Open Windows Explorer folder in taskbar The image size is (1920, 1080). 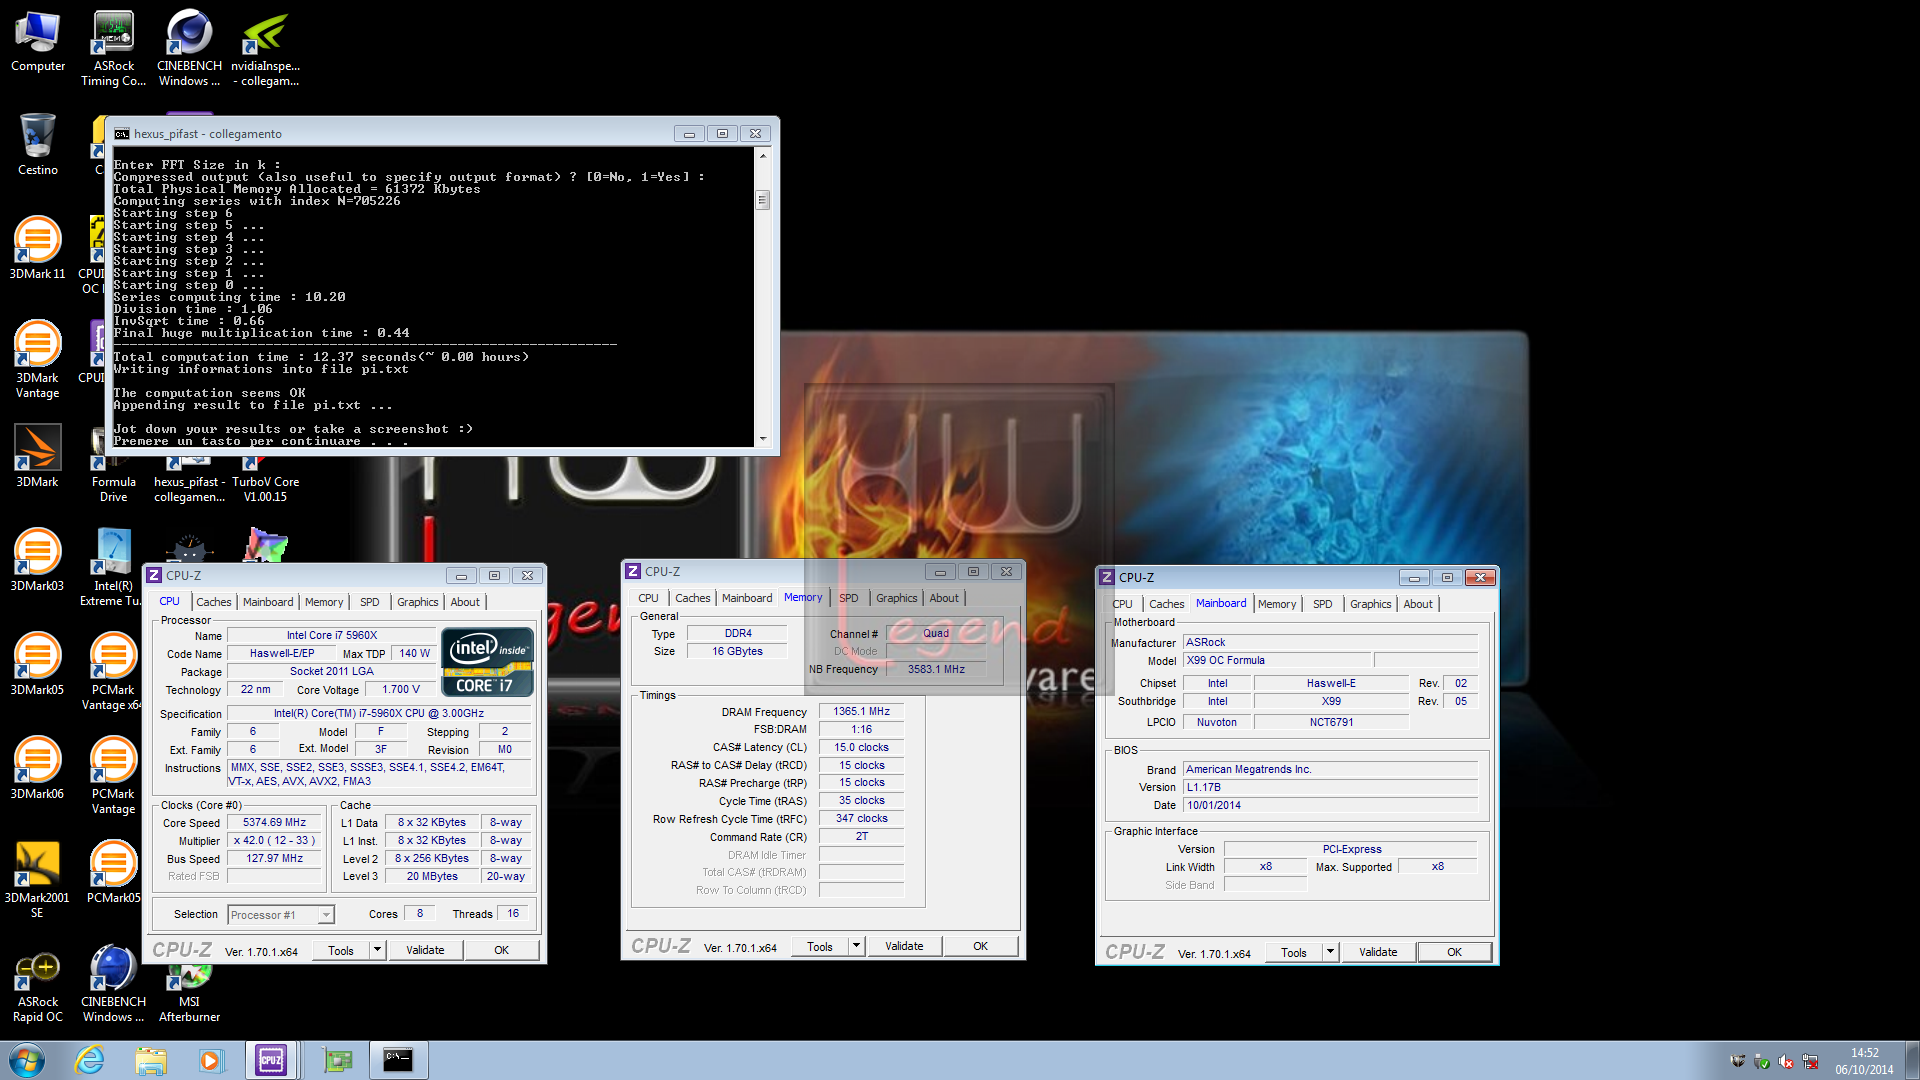[x=151, y=1060]
